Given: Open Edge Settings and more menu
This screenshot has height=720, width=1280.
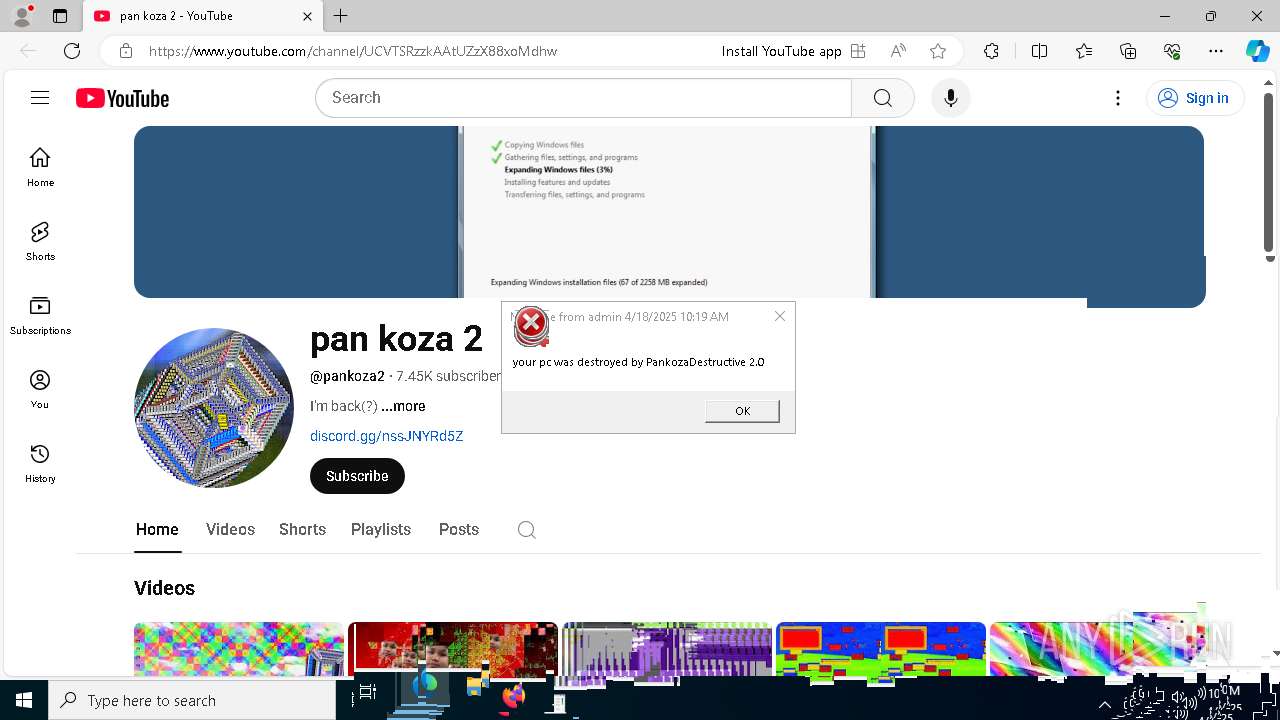Looking at the screenshot, I should click(1216, 51).
